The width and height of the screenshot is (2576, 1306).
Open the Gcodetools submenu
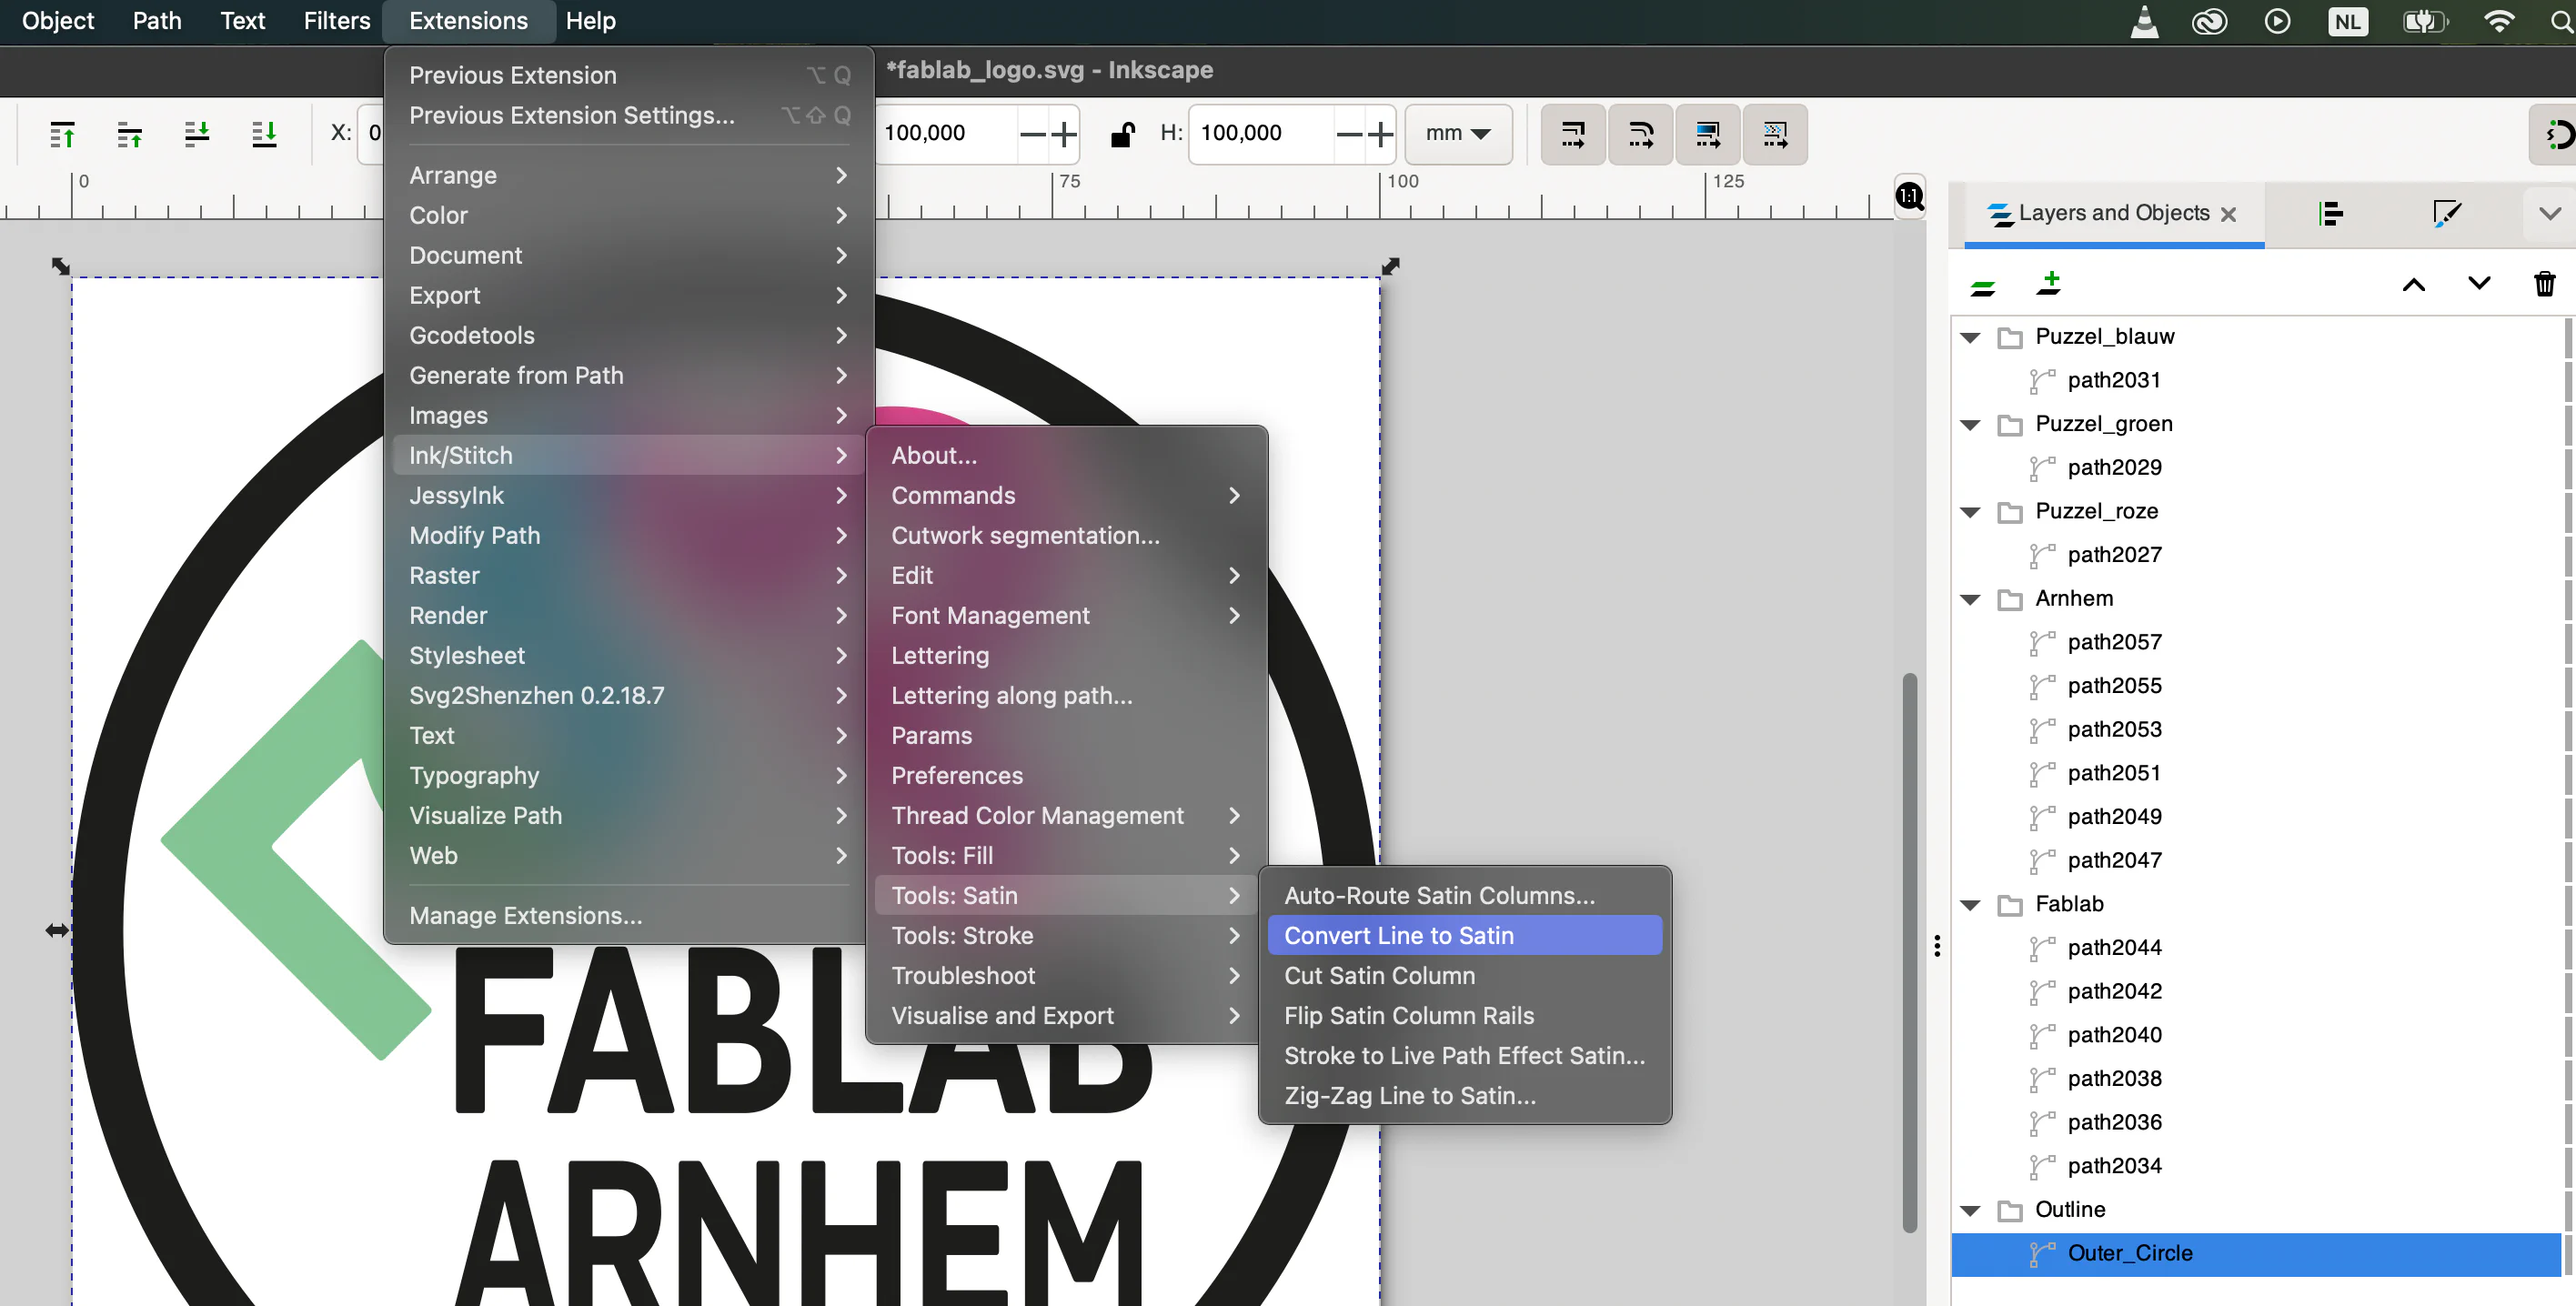[629, 335]
